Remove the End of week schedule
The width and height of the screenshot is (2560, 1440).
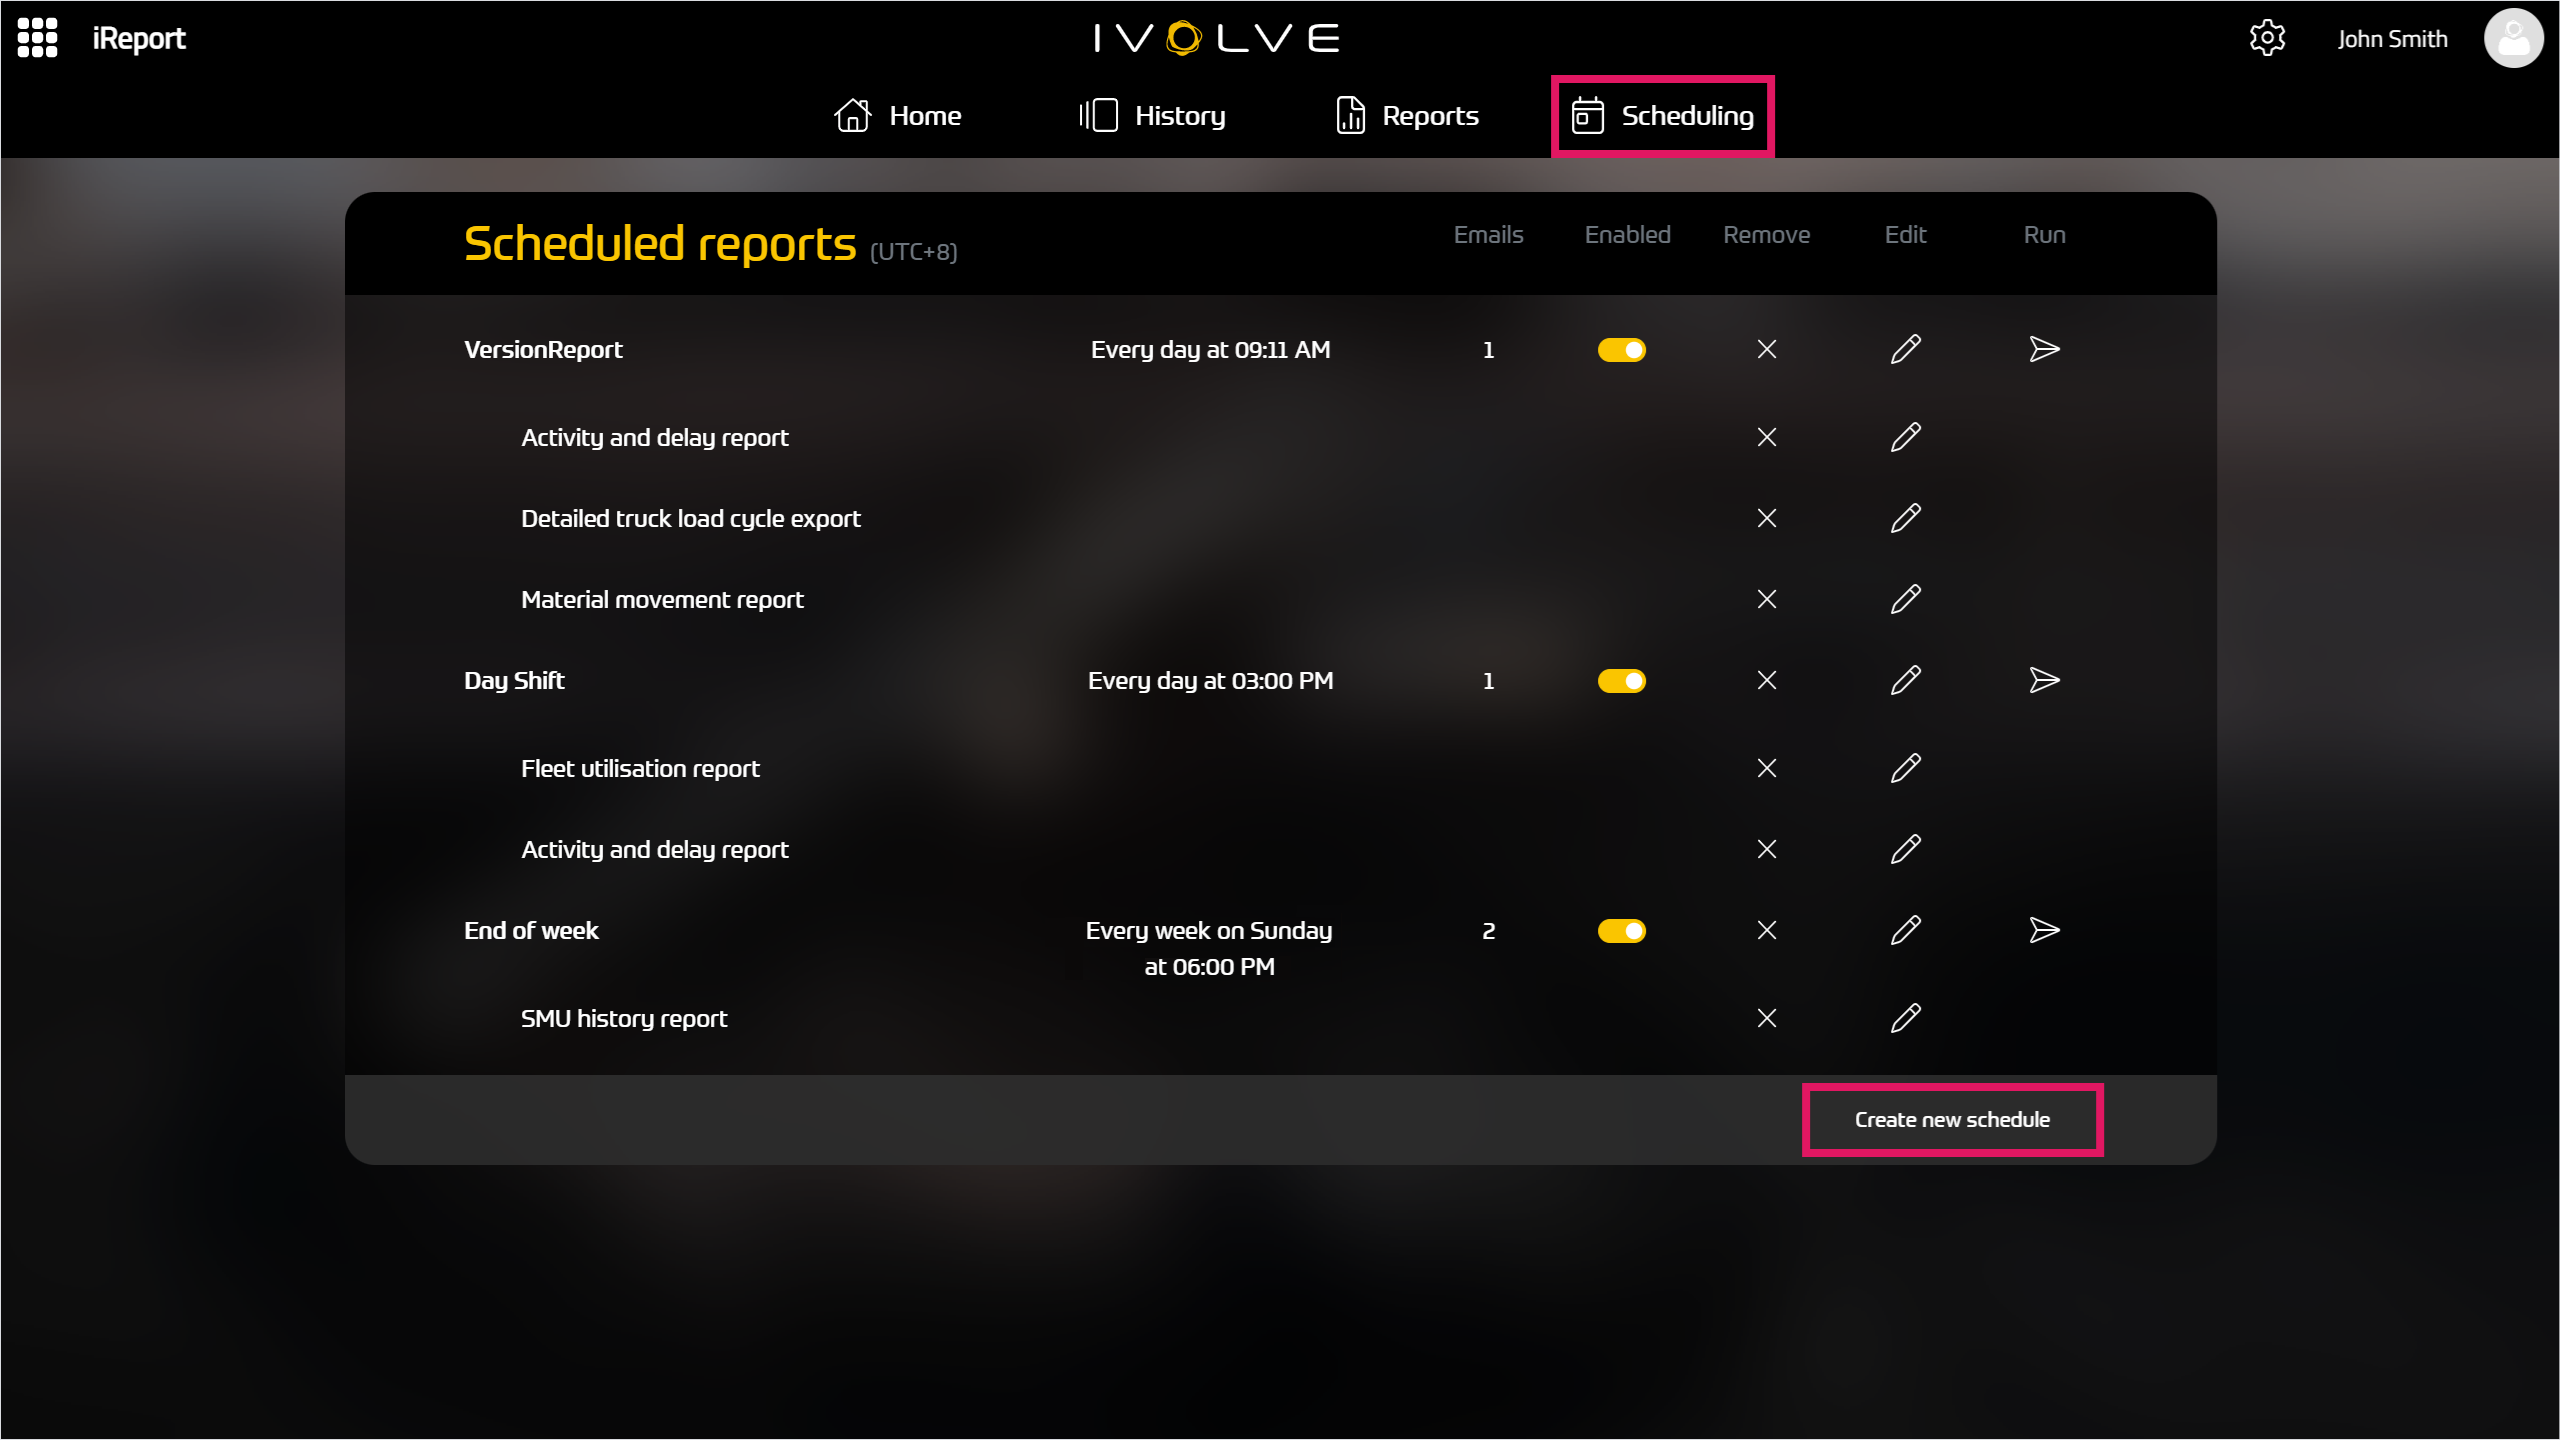pyautogui.click(x=1767, y=930)
